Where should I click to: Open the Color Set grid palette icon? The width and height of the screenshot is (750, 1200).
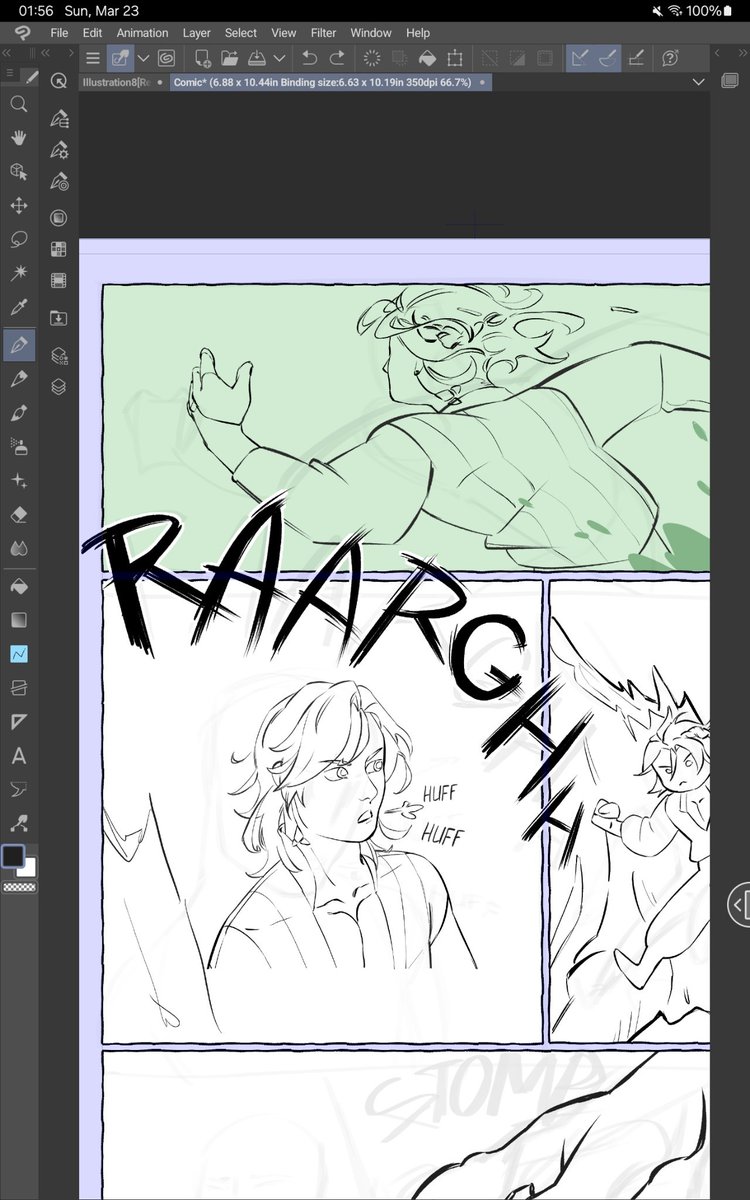coord(58,249)
